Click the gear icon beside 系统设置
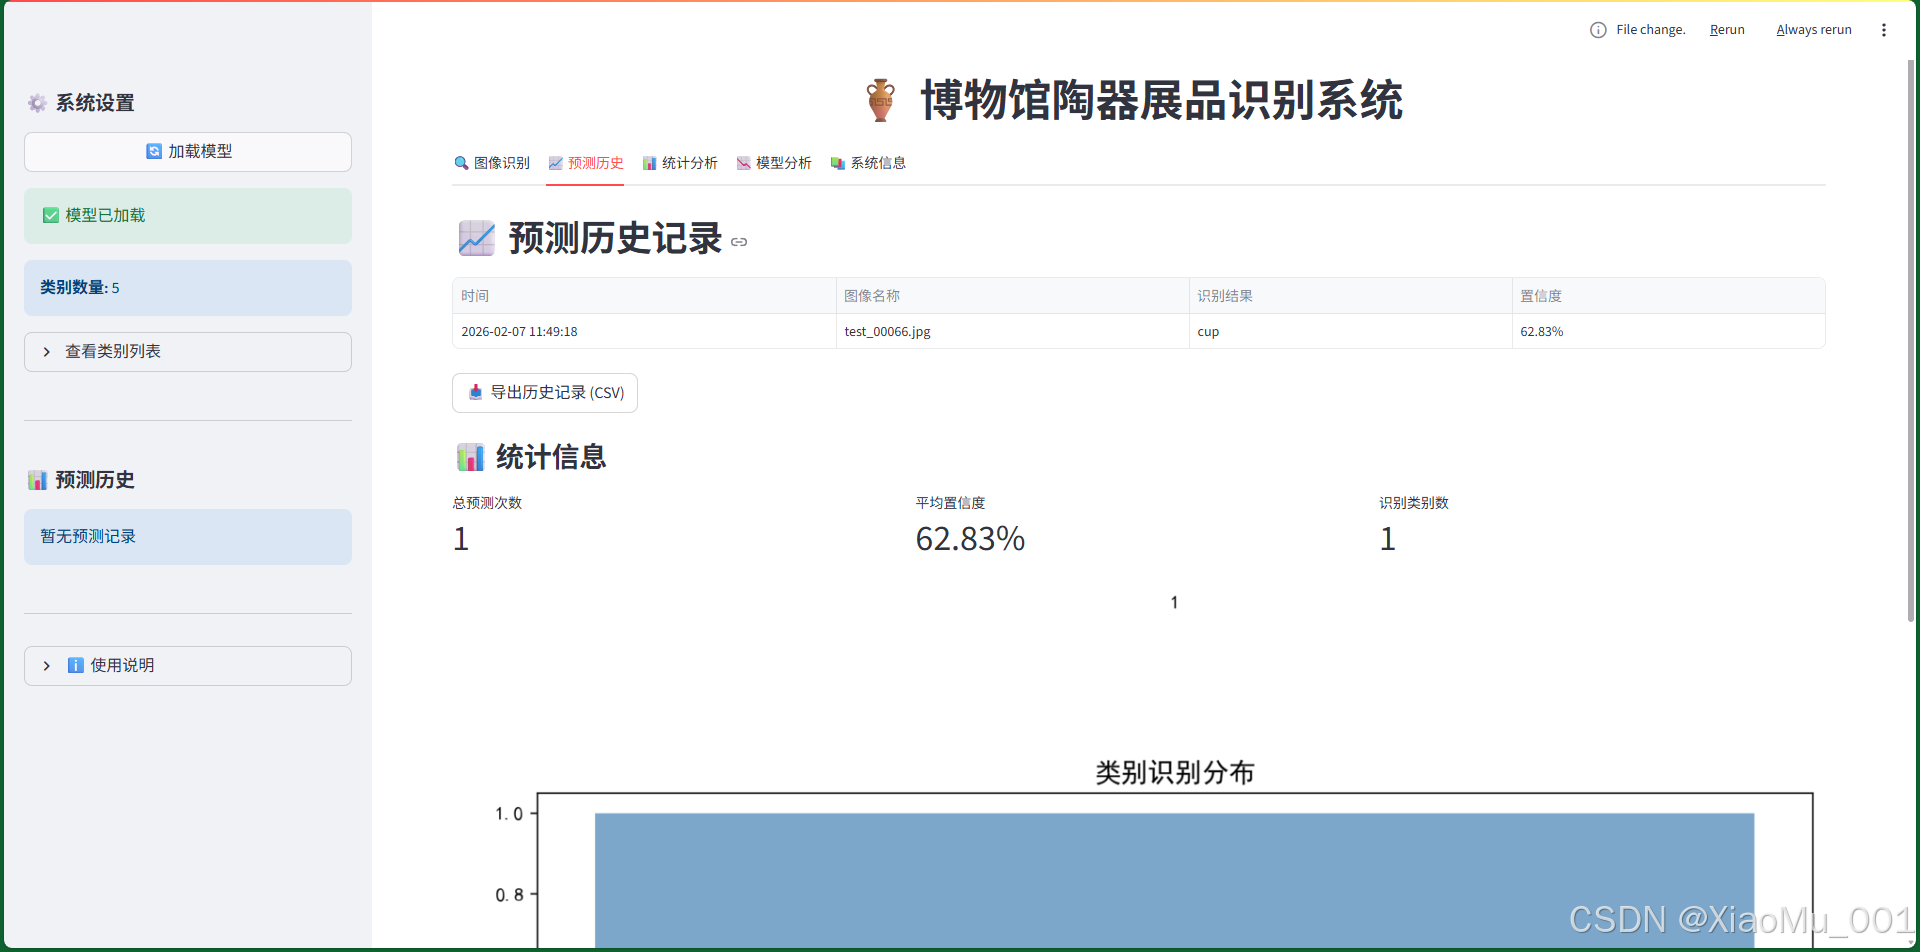The width and height of the screenshot is (1920, 952). (38, 103)
